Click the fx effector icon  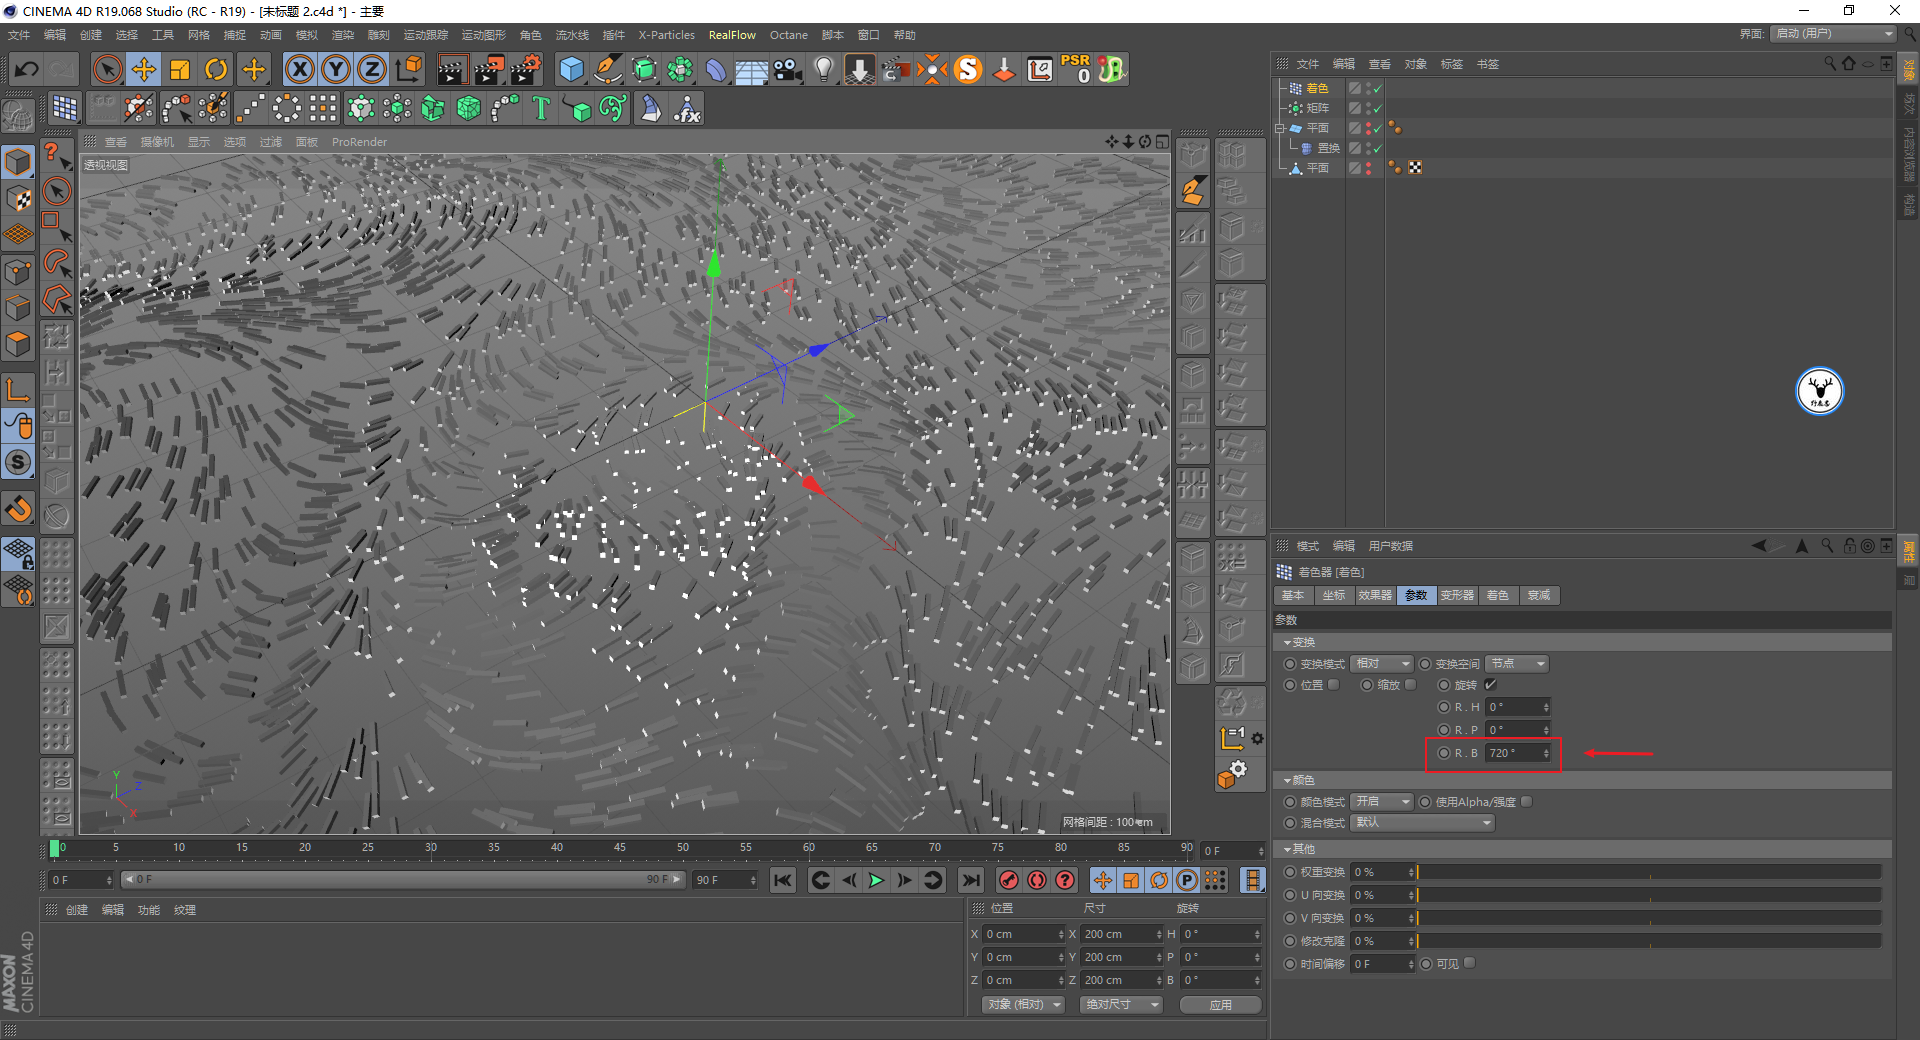tap(687, 108)
